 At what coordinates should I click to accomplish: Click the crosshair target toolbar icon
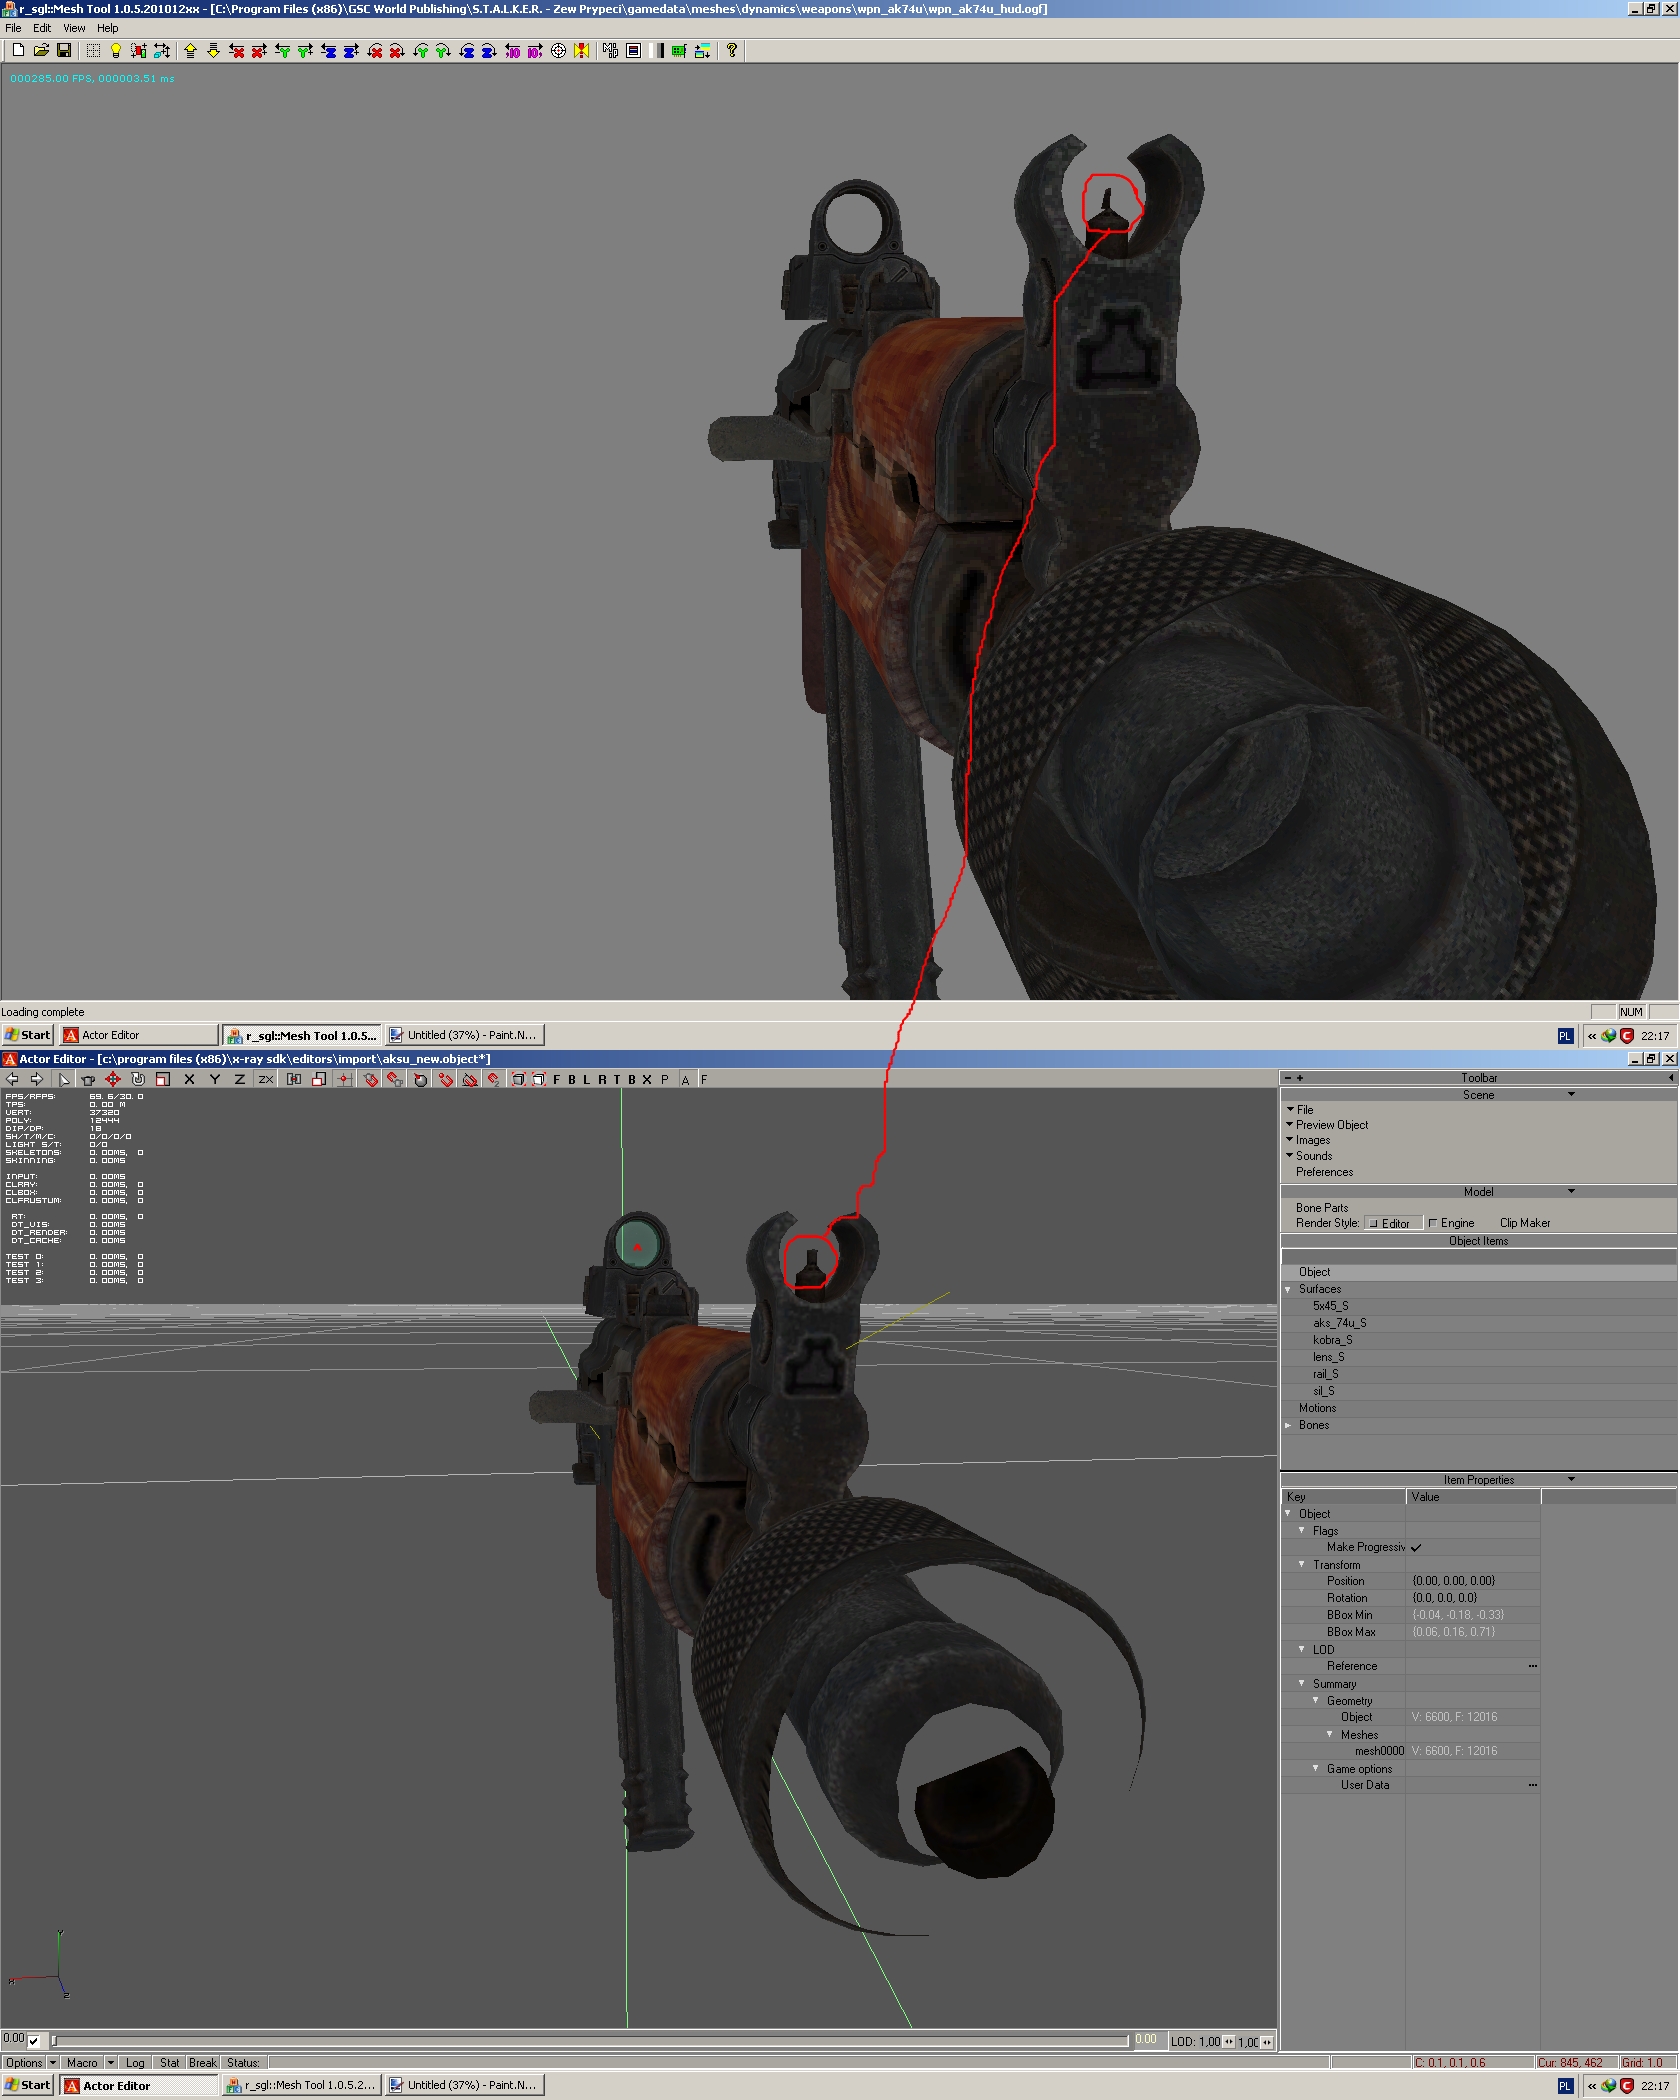pyautogui.click(x=559, y=50)
